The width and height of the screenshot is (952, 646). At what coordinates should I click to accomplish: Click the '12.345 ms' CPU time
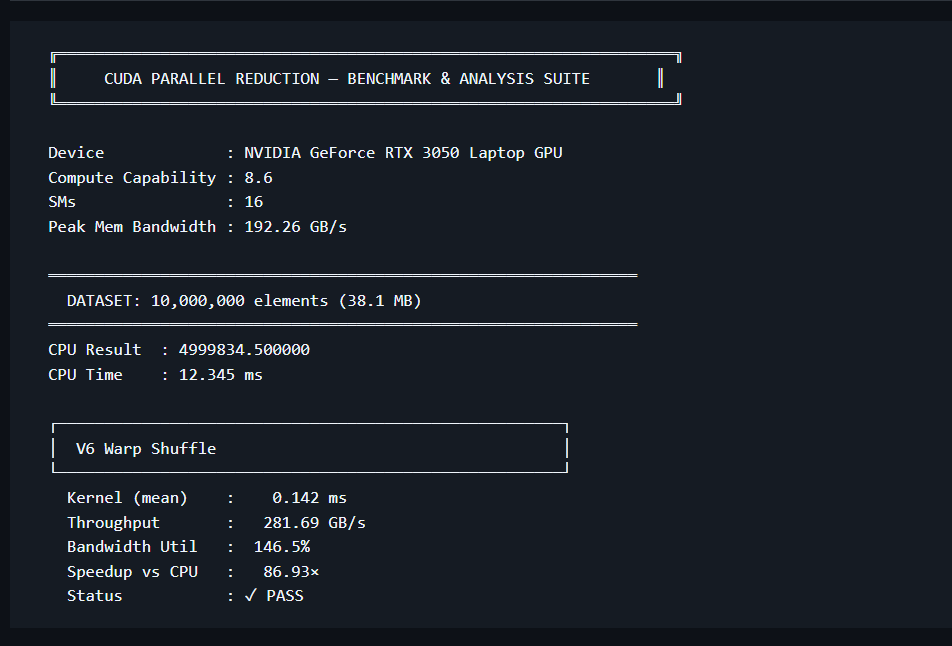click(x=220, y=375)
